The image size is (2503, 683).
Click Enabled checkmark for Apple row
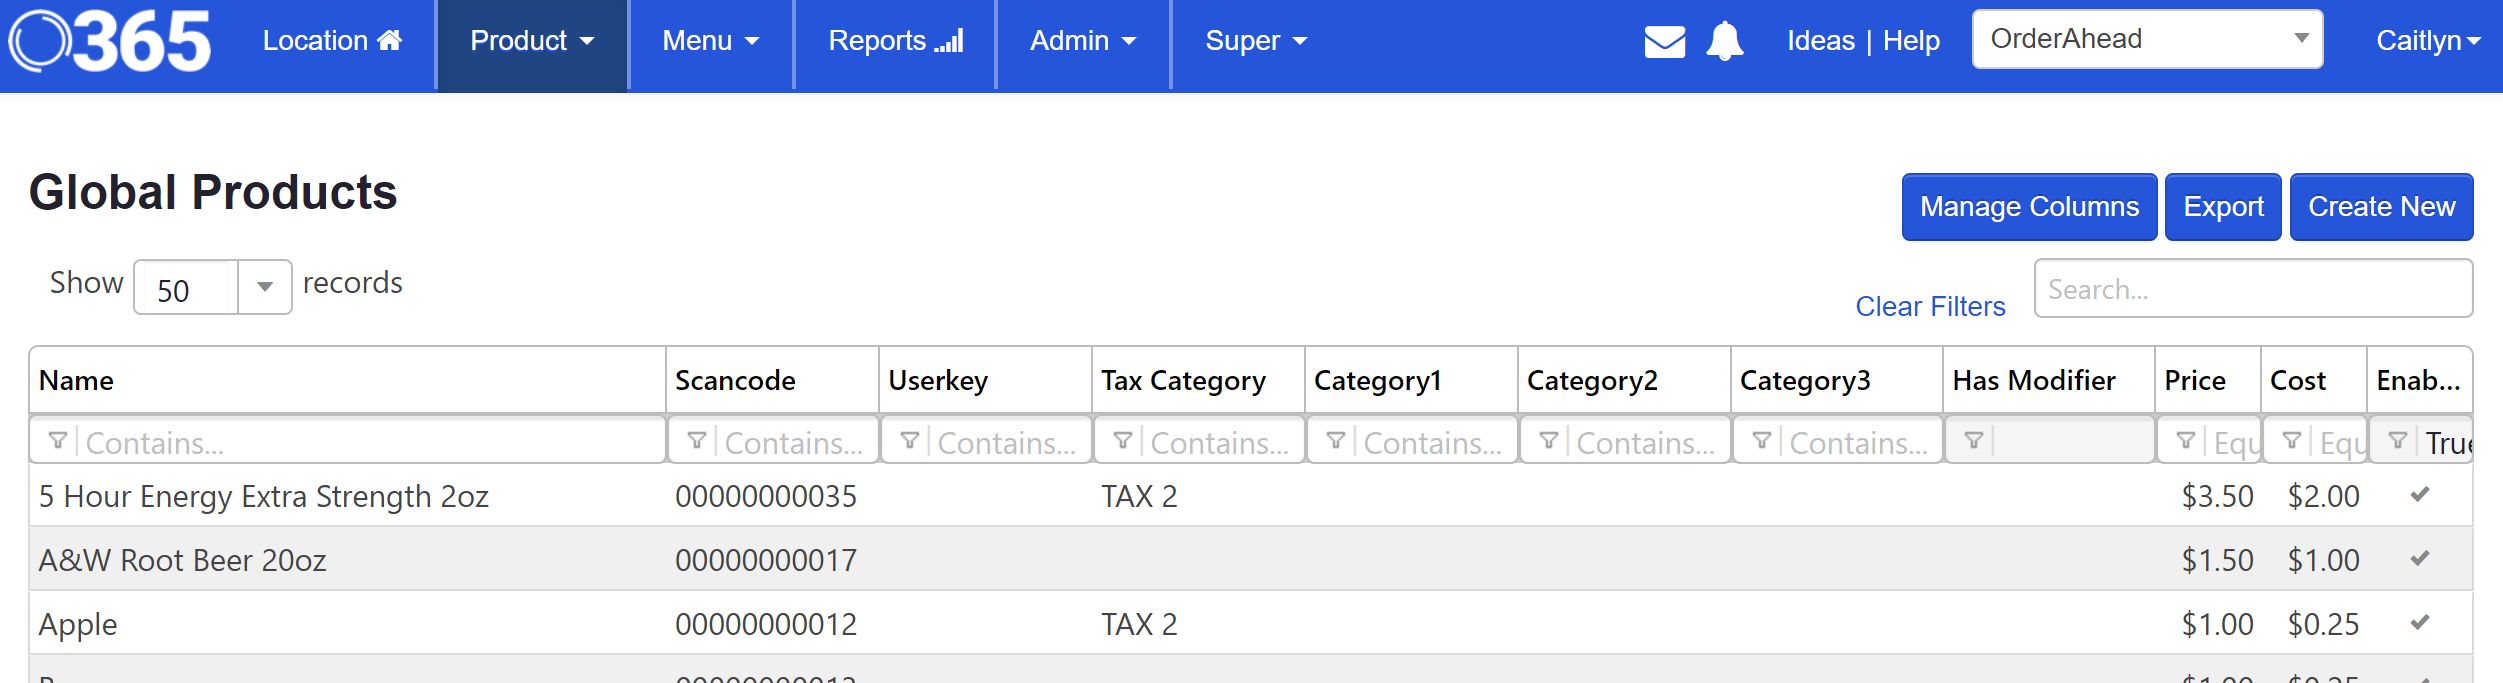pos(2419,623)
